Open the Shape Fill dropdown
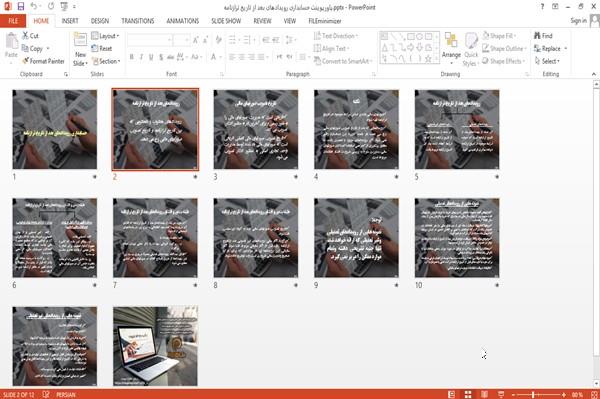The image size is (600, 399). coord(499,36)
